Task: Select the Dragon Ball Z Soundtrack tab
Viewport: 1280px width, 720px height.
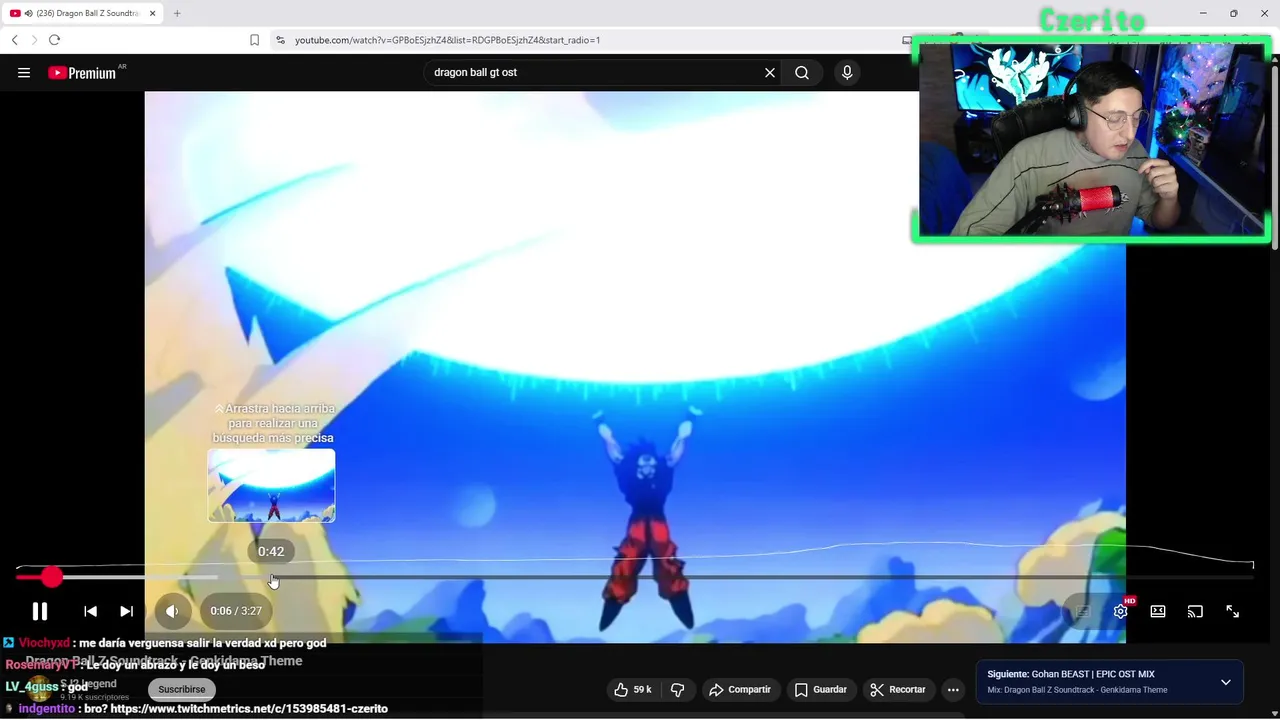Action: tap(82, 13)
